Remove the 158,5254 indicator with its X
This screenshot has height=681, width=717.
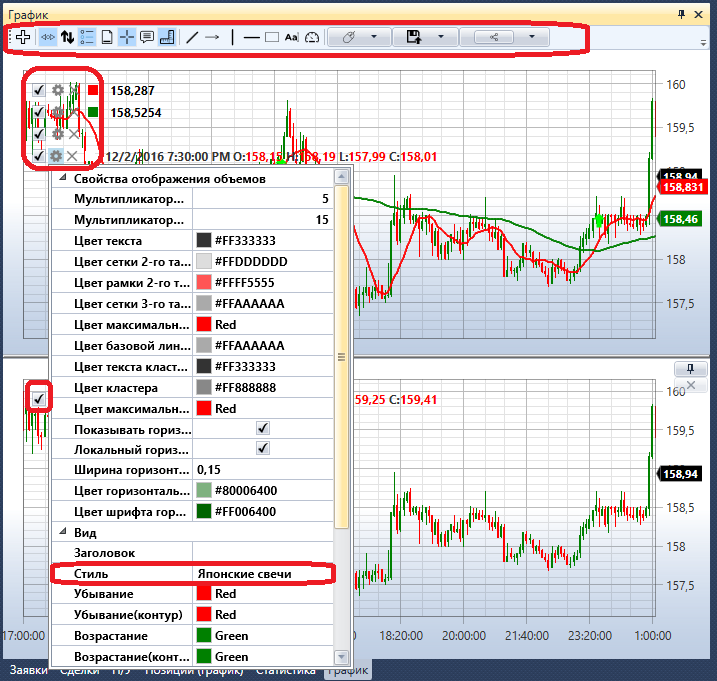tap(74, 112)
